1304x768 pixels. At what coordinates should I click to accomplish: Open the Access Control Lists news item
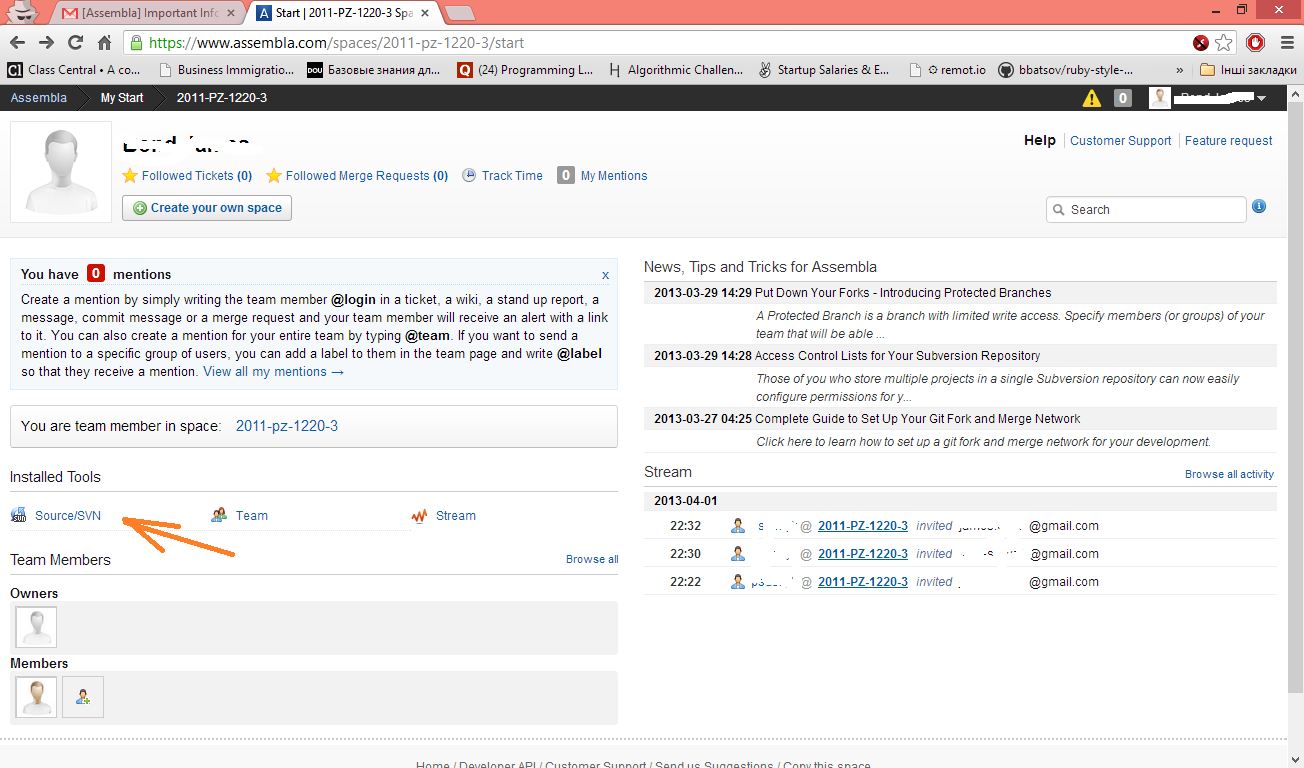point(897,356)
